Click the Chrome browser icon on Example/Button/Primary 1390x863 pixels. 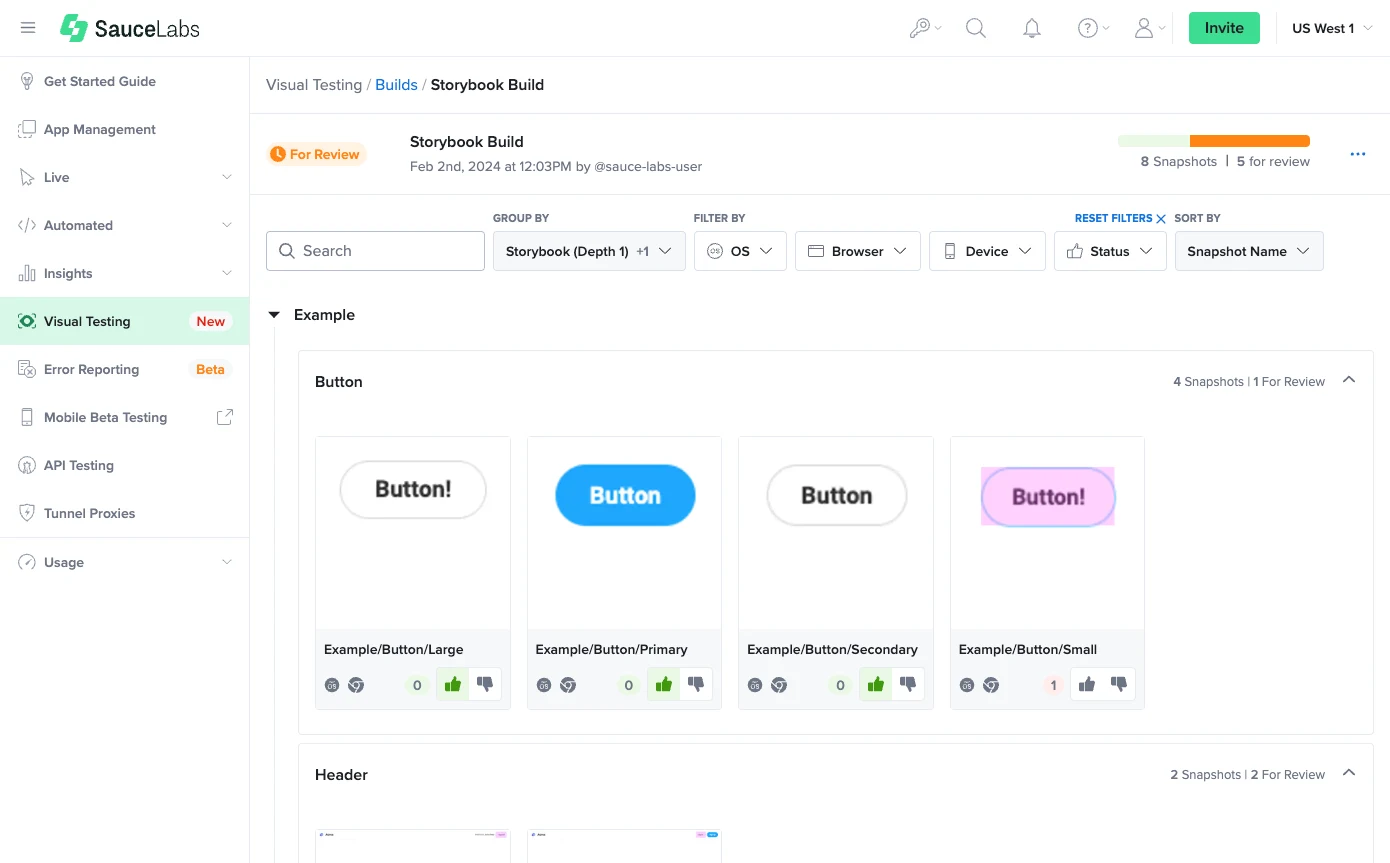point(567,685)
